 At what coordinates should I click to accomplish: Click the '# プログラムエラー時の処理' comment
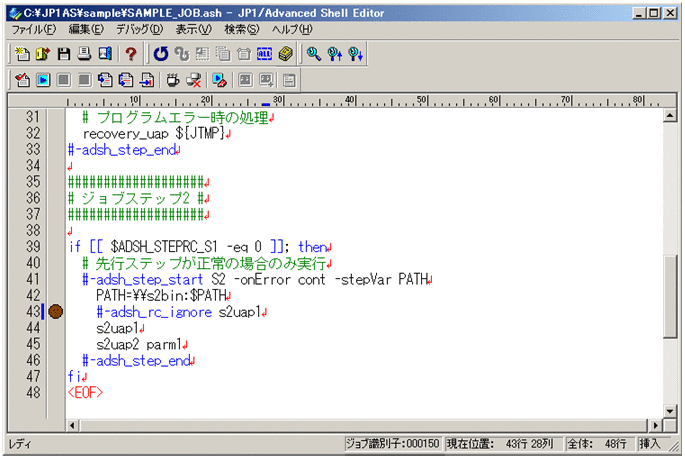click(176, 117)
